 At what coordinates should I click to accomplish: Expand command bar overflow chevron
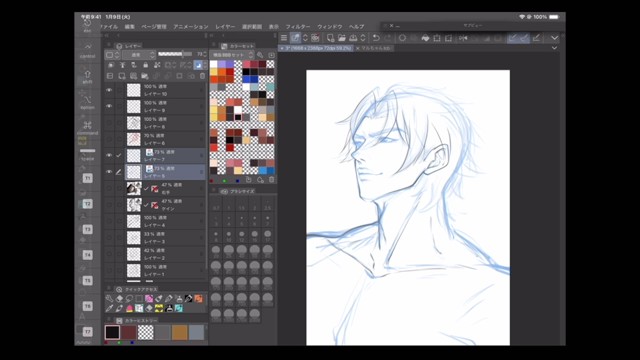tap(554, 38)
